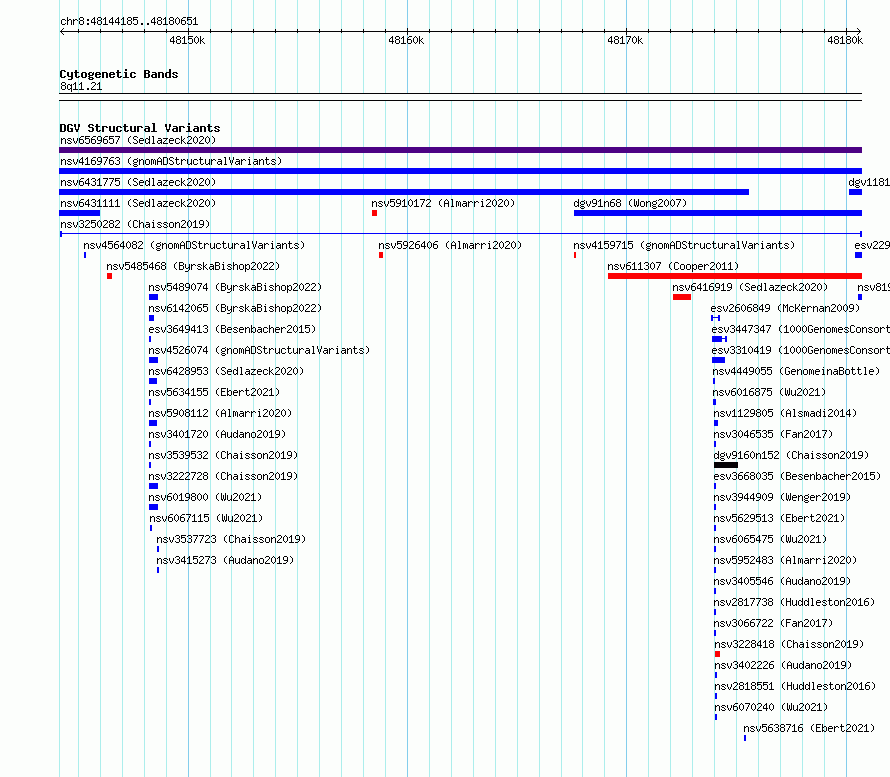
Task: Click nsv3415273 (Audano2019) label
Action: point(225,560)
